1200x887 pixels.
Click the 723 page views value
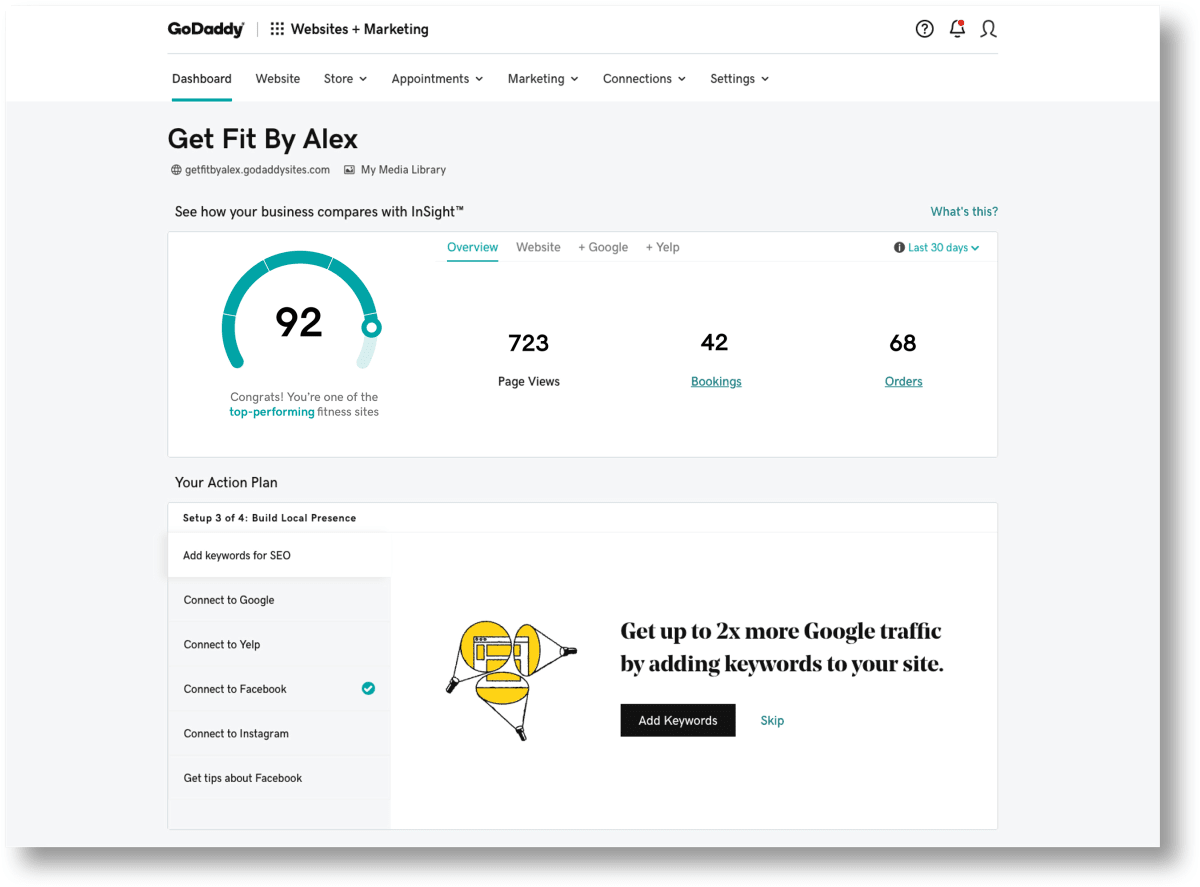pyautogui.click(x=529, y=343)
